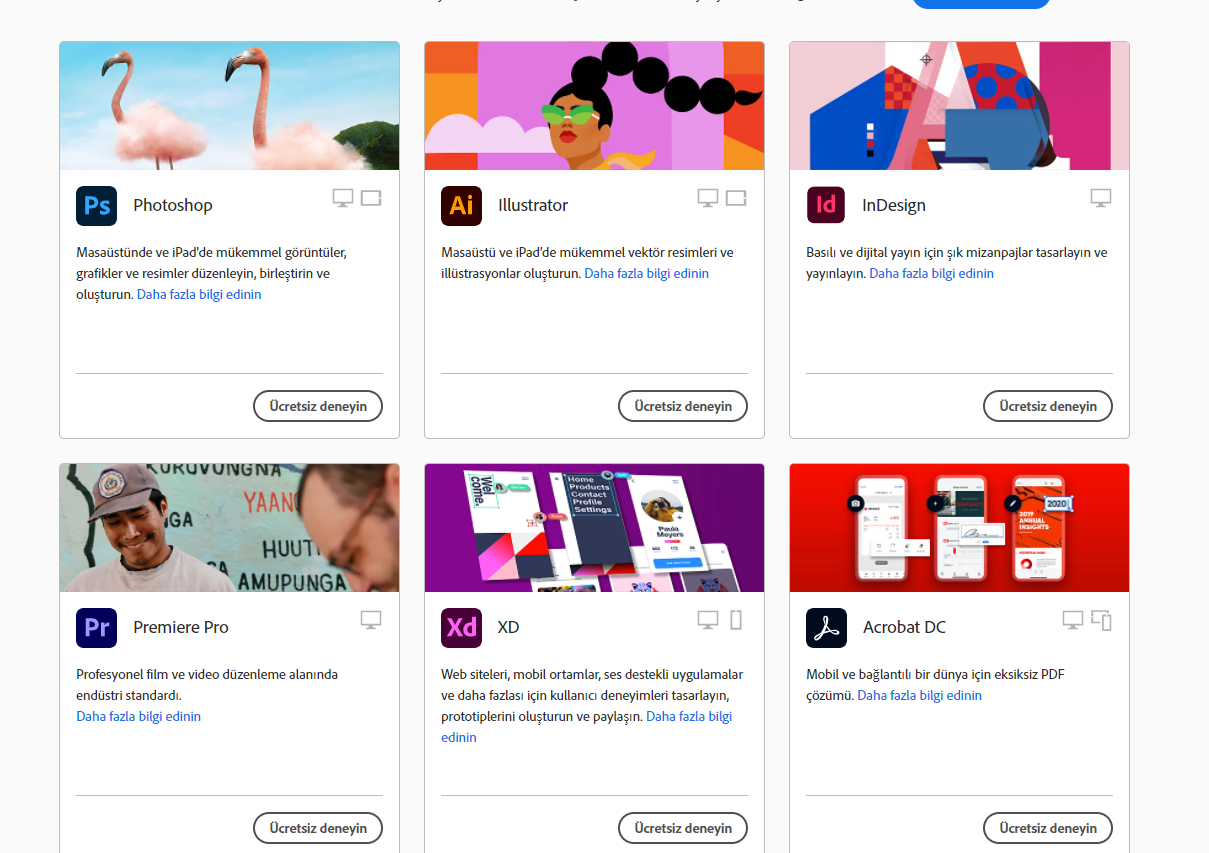Open XD's 'Daha fazla bilgi edinin' link
1209x853 pixels.
pyautogui.click(x=689, y=716)
